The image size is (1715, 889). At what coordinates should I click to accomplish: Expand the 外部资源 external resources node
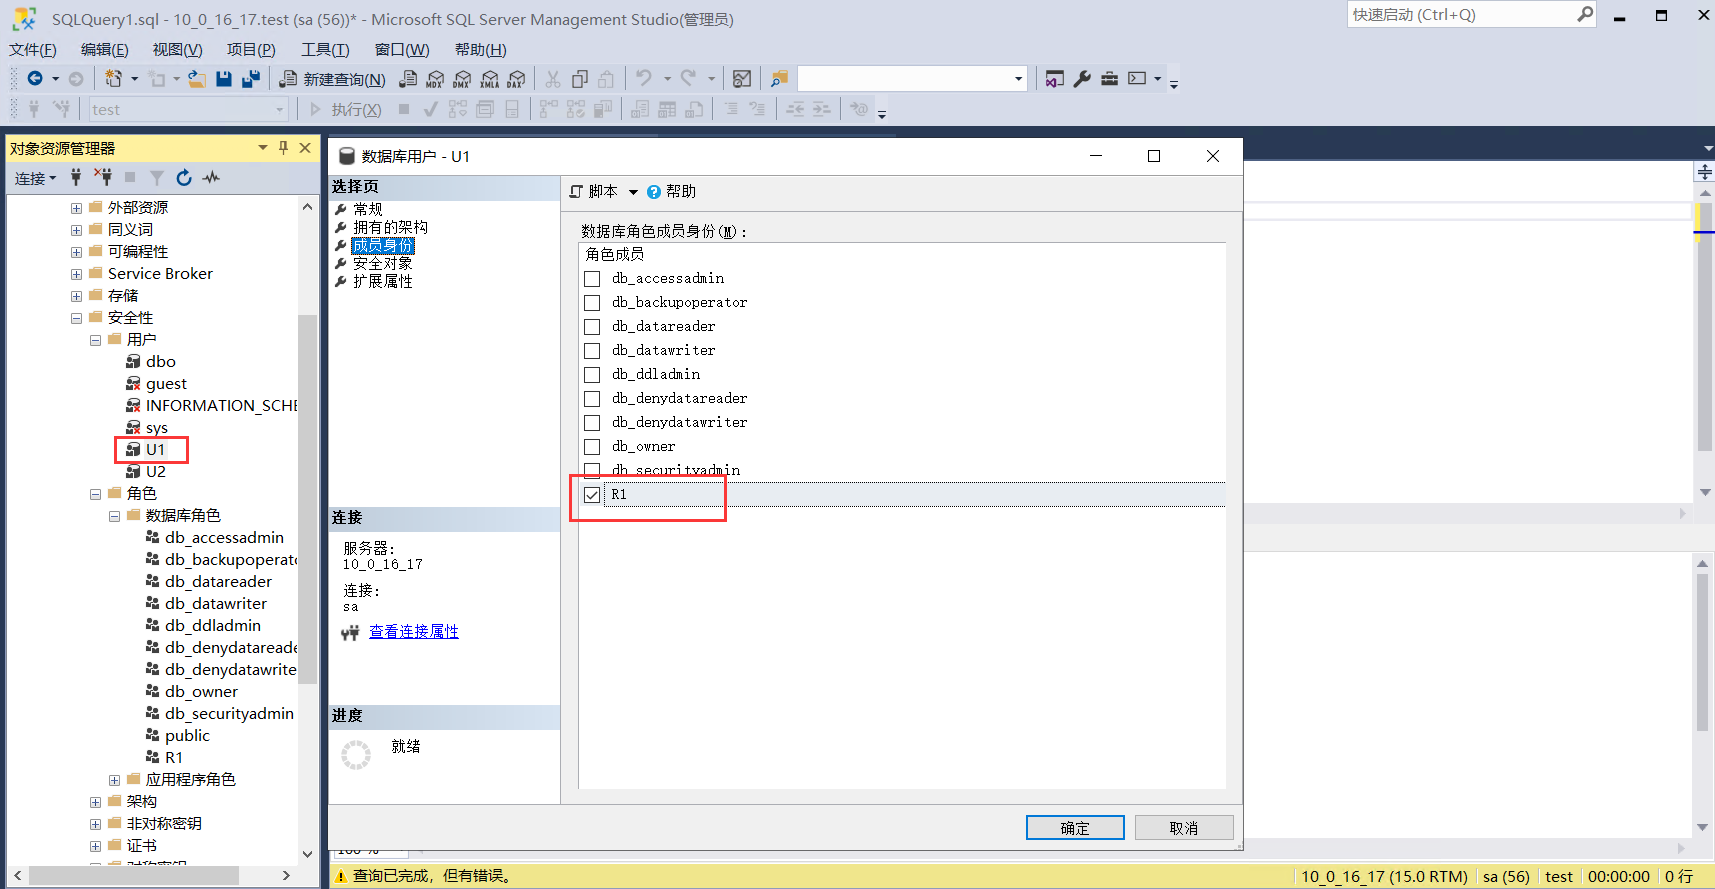click(76, 208)
